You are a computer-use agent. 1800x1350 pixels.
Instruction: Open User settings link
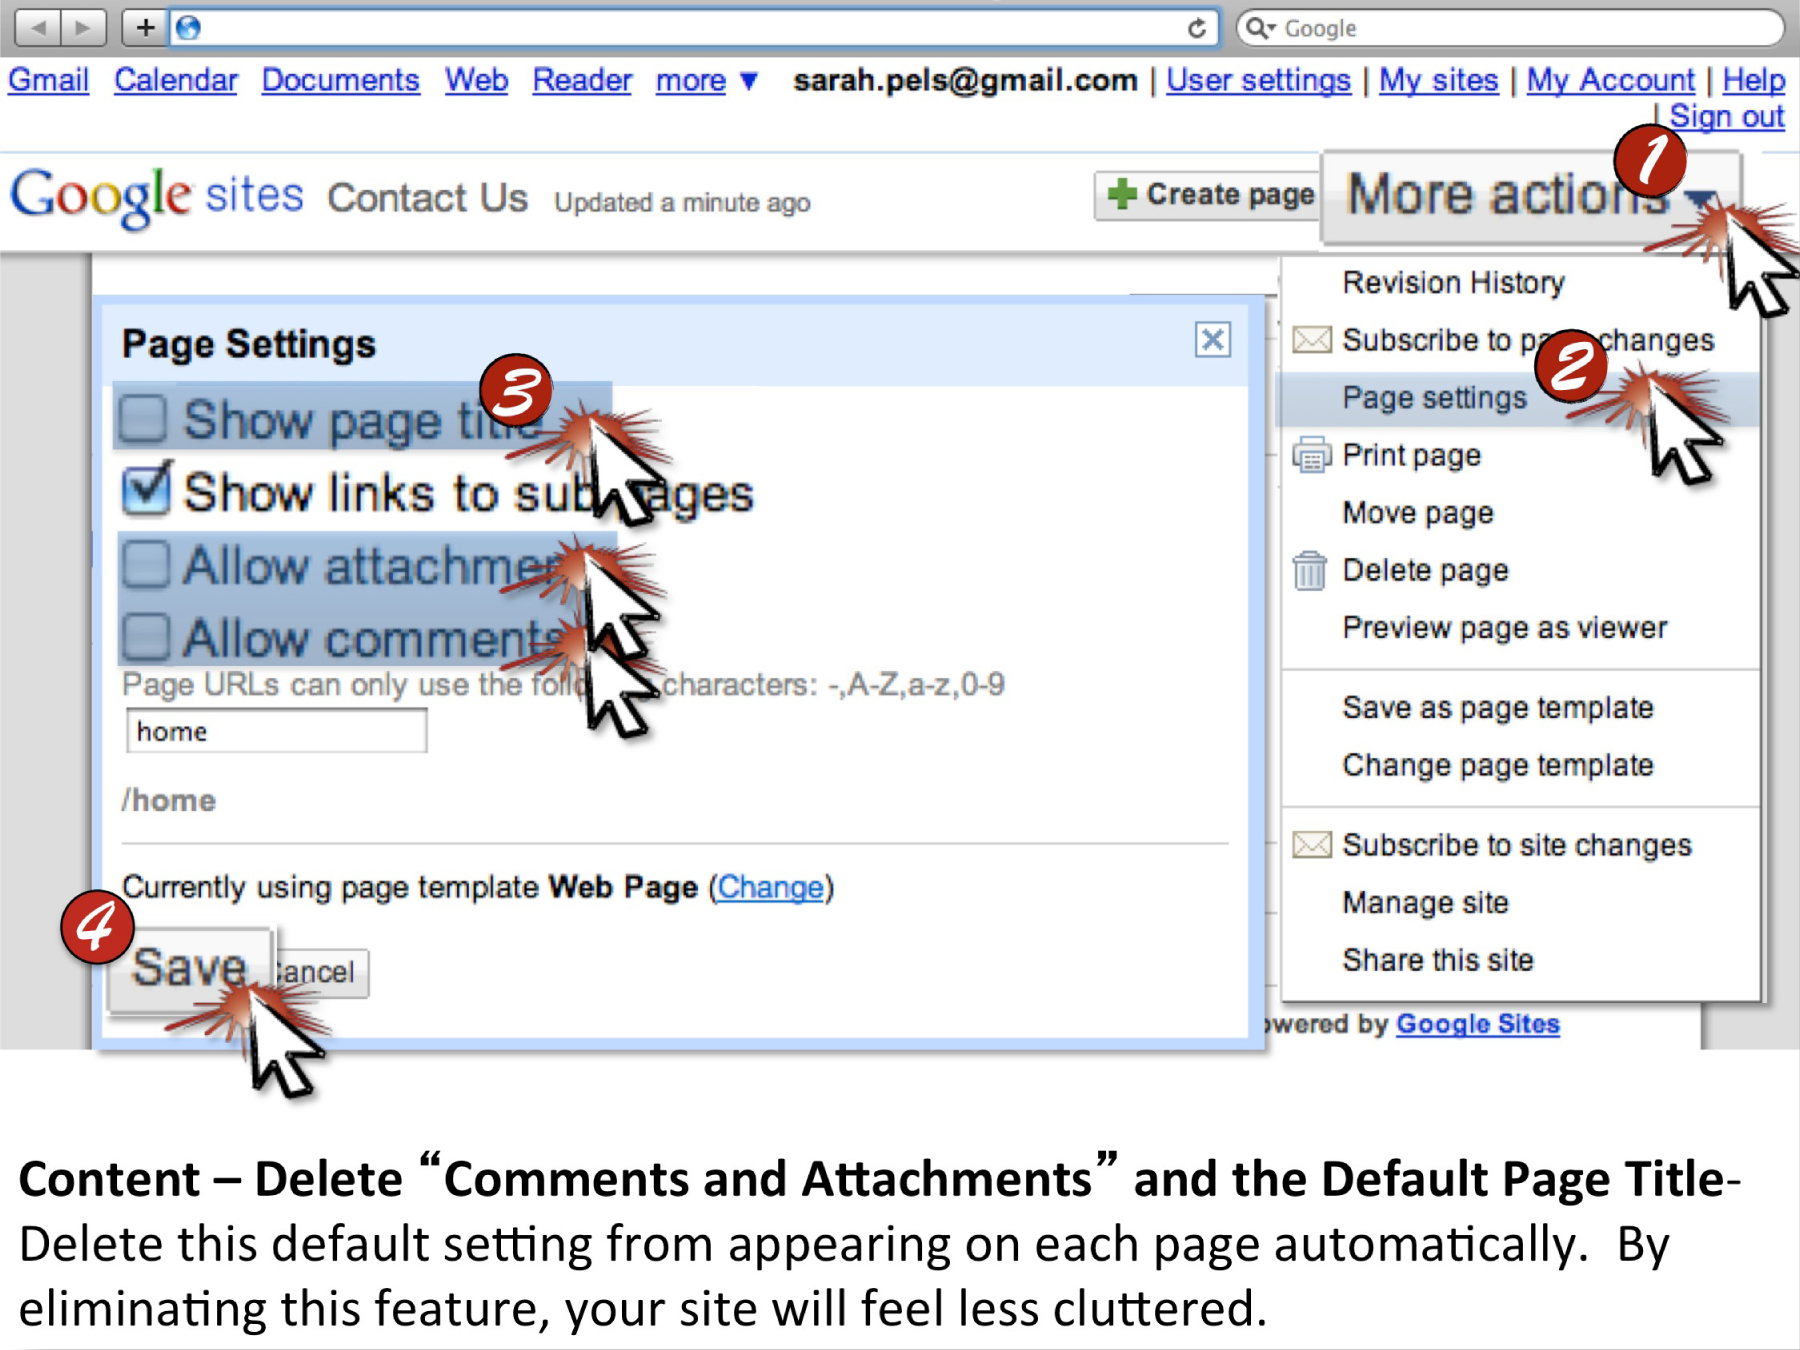(x=1258, y=80)
